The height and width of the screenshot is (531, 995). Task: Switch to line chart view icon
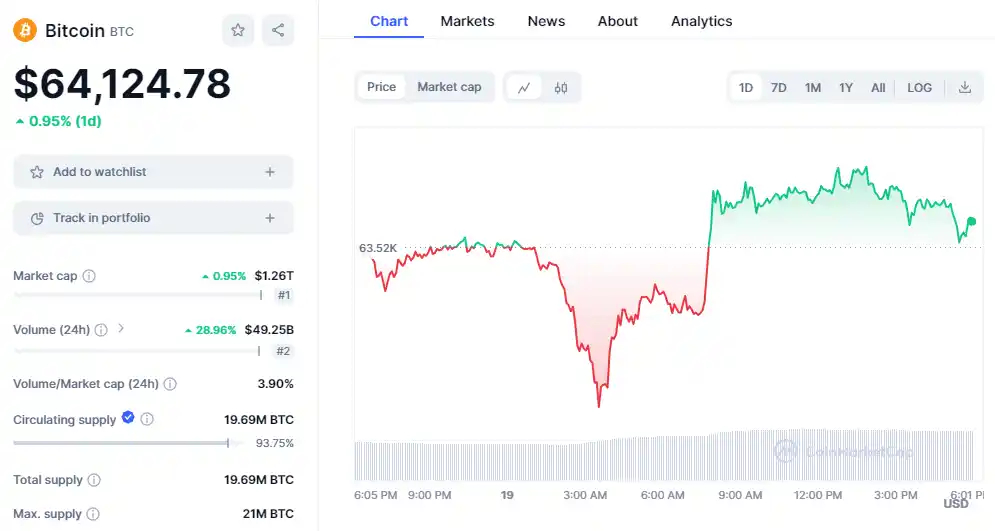point(524,88)
